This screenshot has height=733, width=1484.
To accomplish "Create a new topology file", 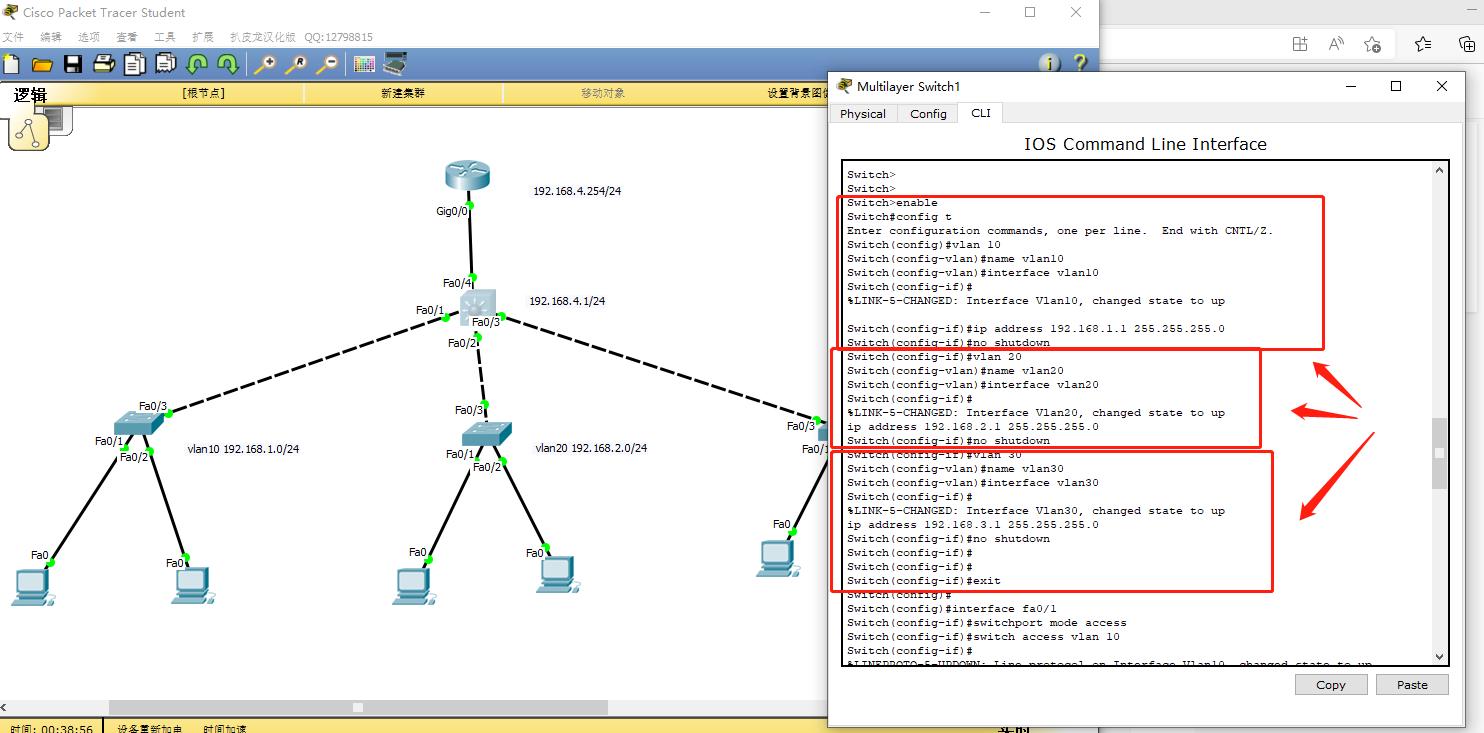I will coord(11,63).
